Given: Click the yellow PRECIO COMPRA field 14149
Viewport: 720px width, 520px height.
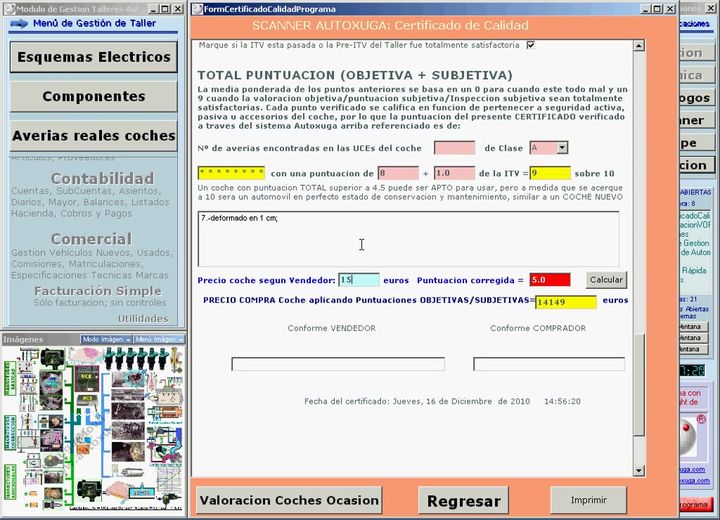Looking at the screenshot, I should (x=566, y=302).
